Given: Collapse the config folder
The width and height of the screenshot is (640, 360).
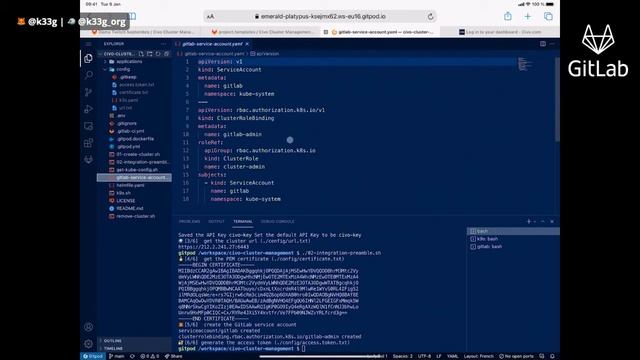Looking at the screenshot, I should 123,69.
